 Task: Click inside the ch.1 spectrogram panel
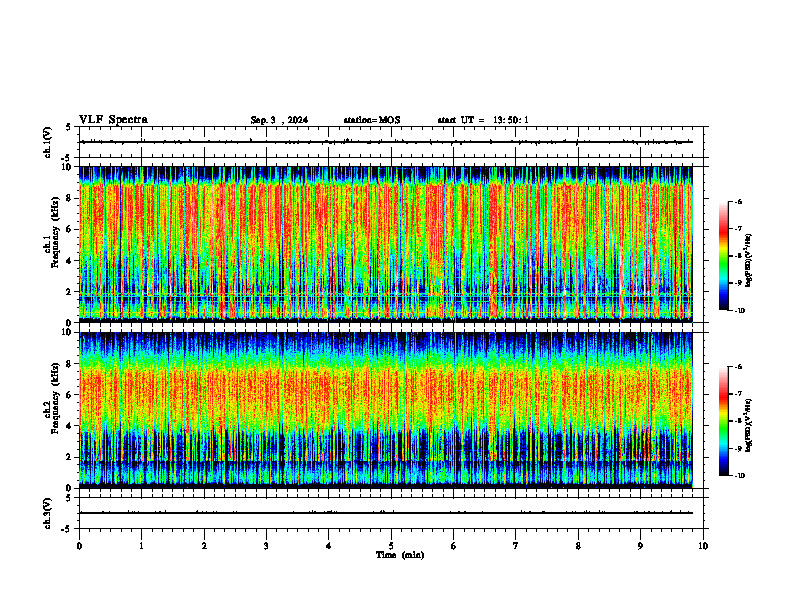(x=385, y=244)
